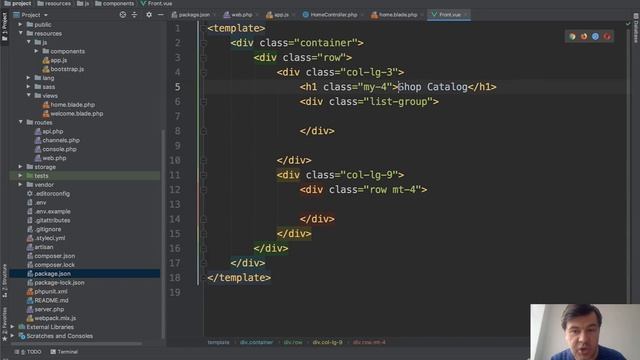This screenshot has height=360, width=640.
Task: Collapse all via the Project panel toolbar icon
Action: coord(134,15)
